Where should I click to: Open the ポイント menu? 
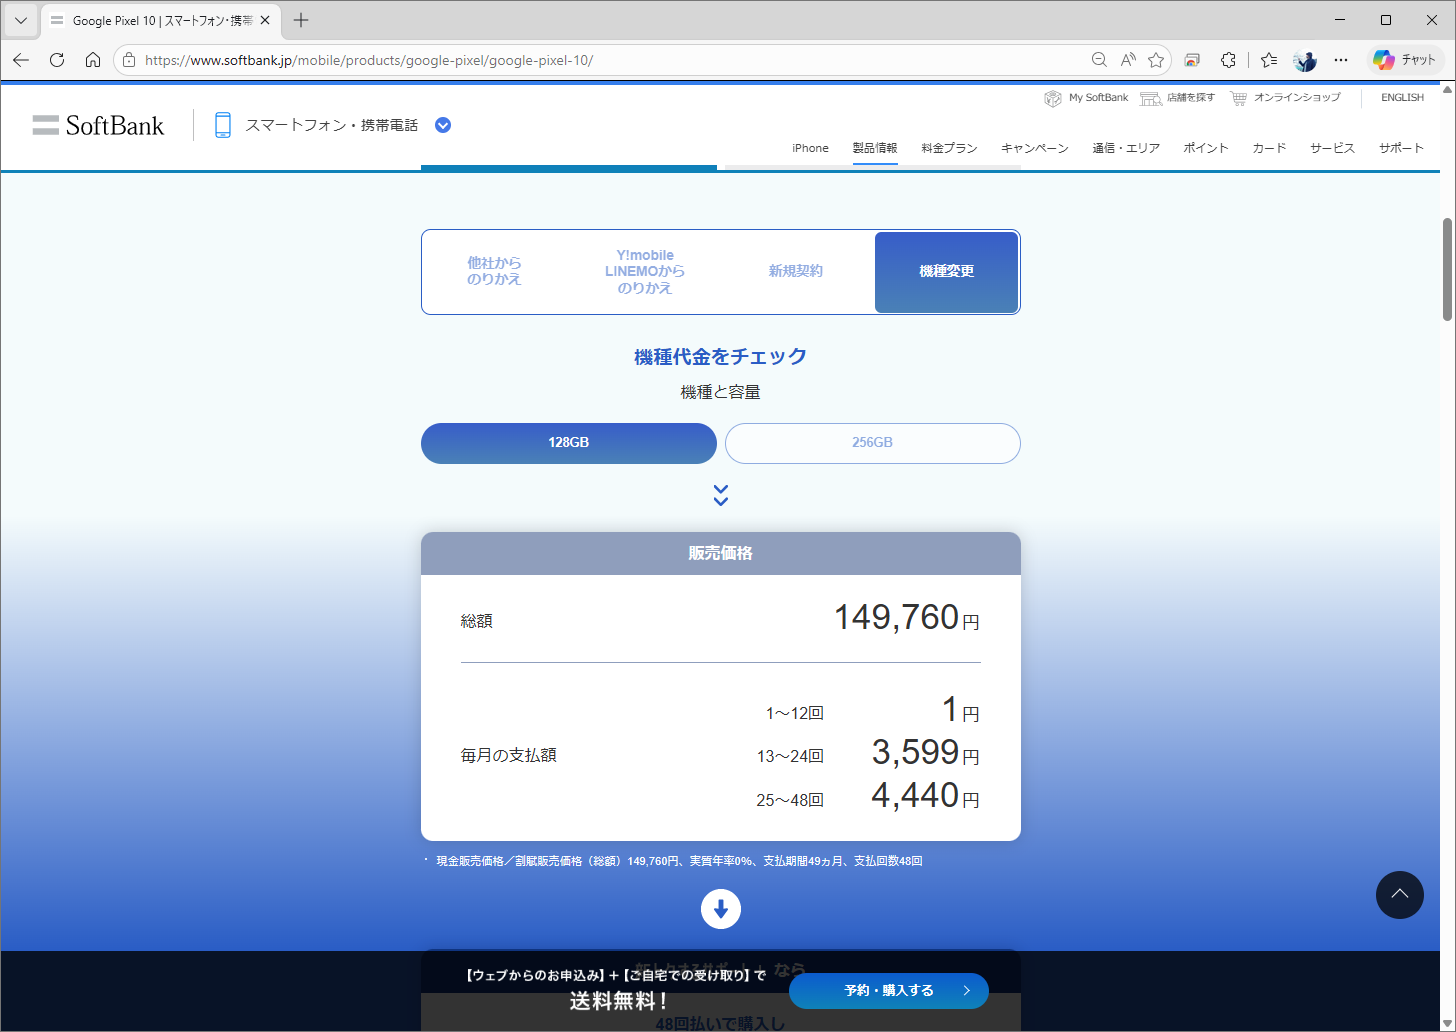[x=1206, y=148]
